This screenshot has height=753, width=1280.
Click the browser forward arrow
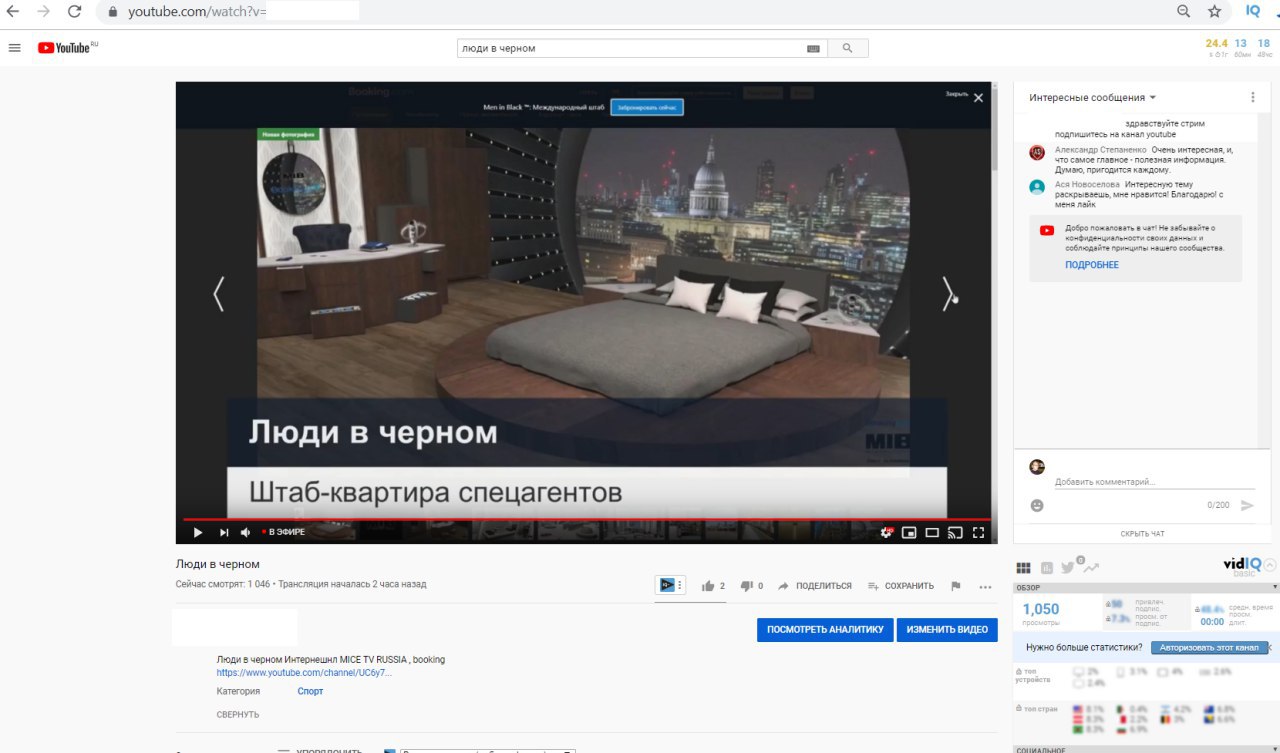pos(43,12)
